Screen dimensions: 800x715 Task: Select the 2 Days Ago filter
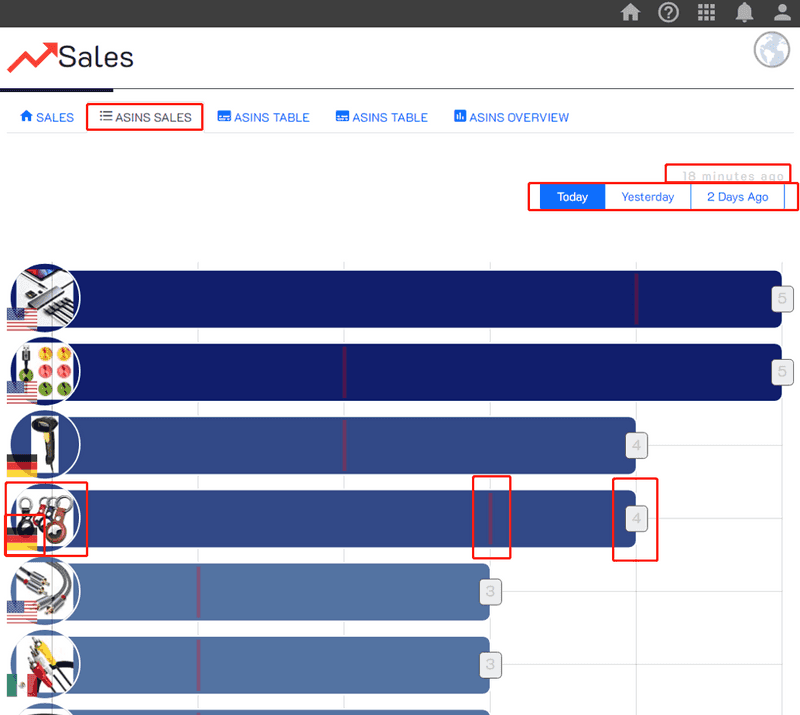point(737,197)
